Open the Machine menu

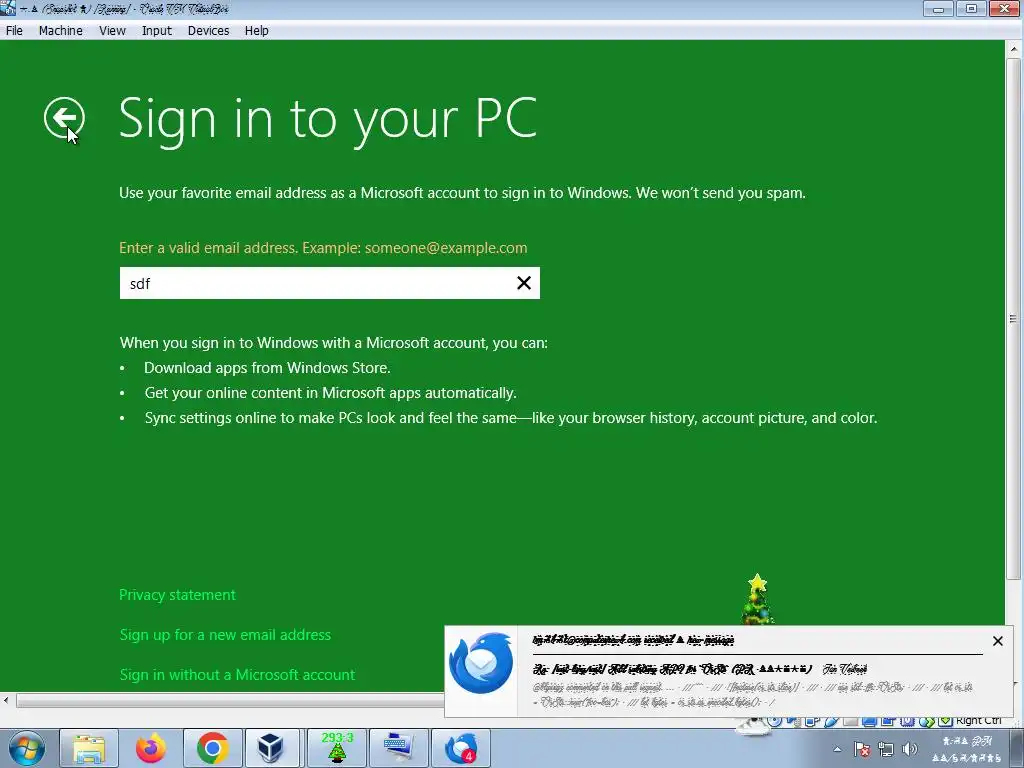(61, 31)
